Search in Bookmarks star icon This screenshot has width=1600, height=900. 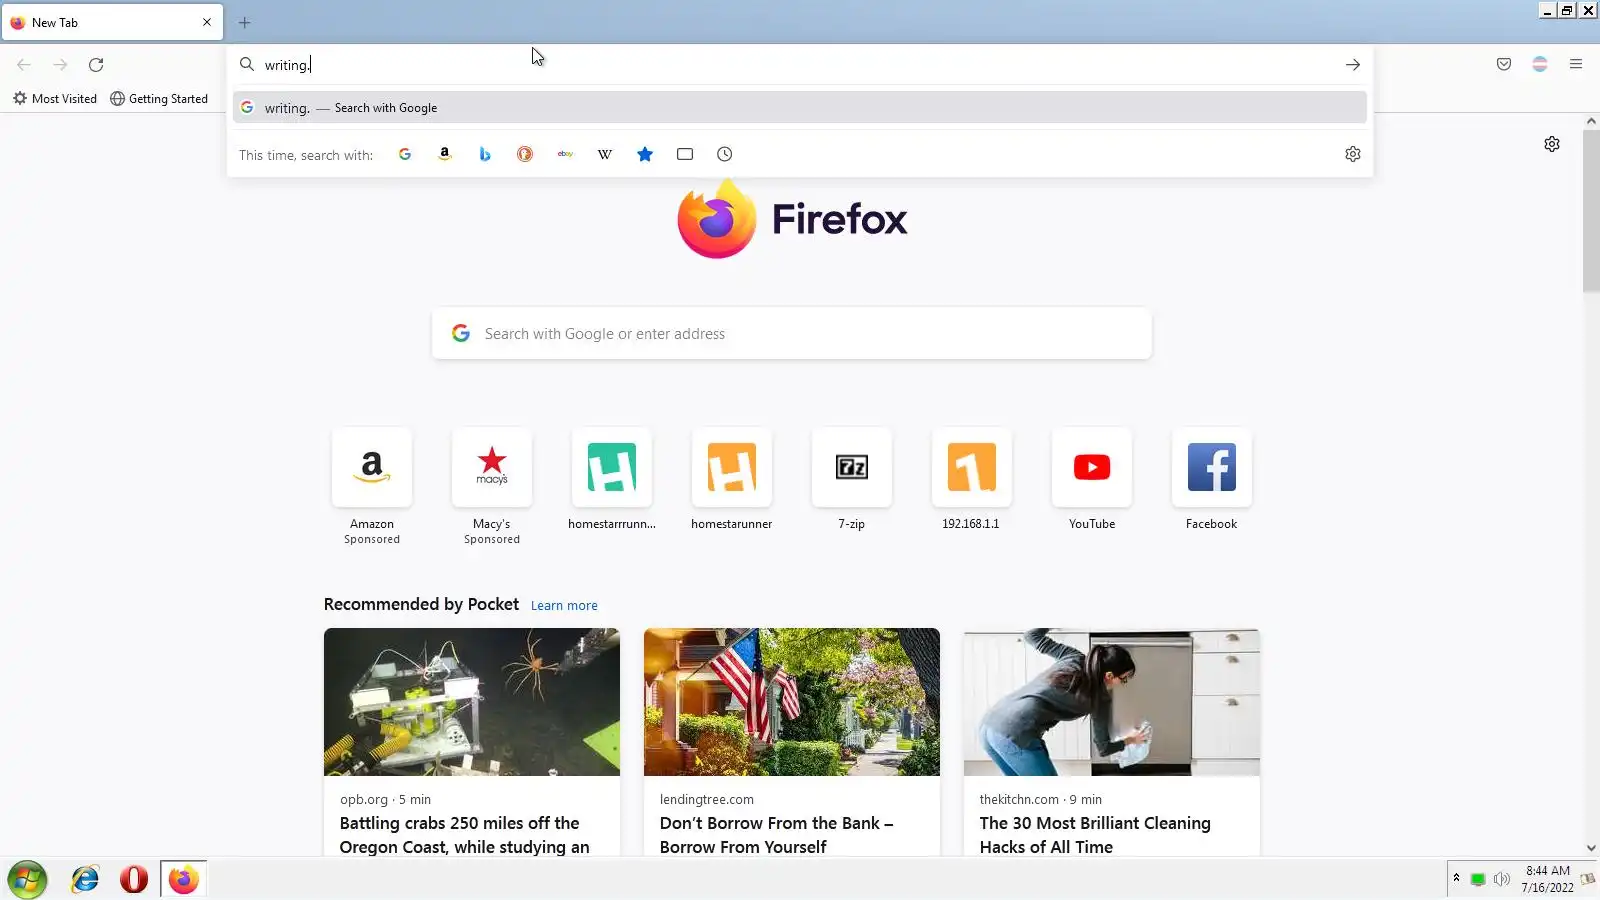coord(645,154)
